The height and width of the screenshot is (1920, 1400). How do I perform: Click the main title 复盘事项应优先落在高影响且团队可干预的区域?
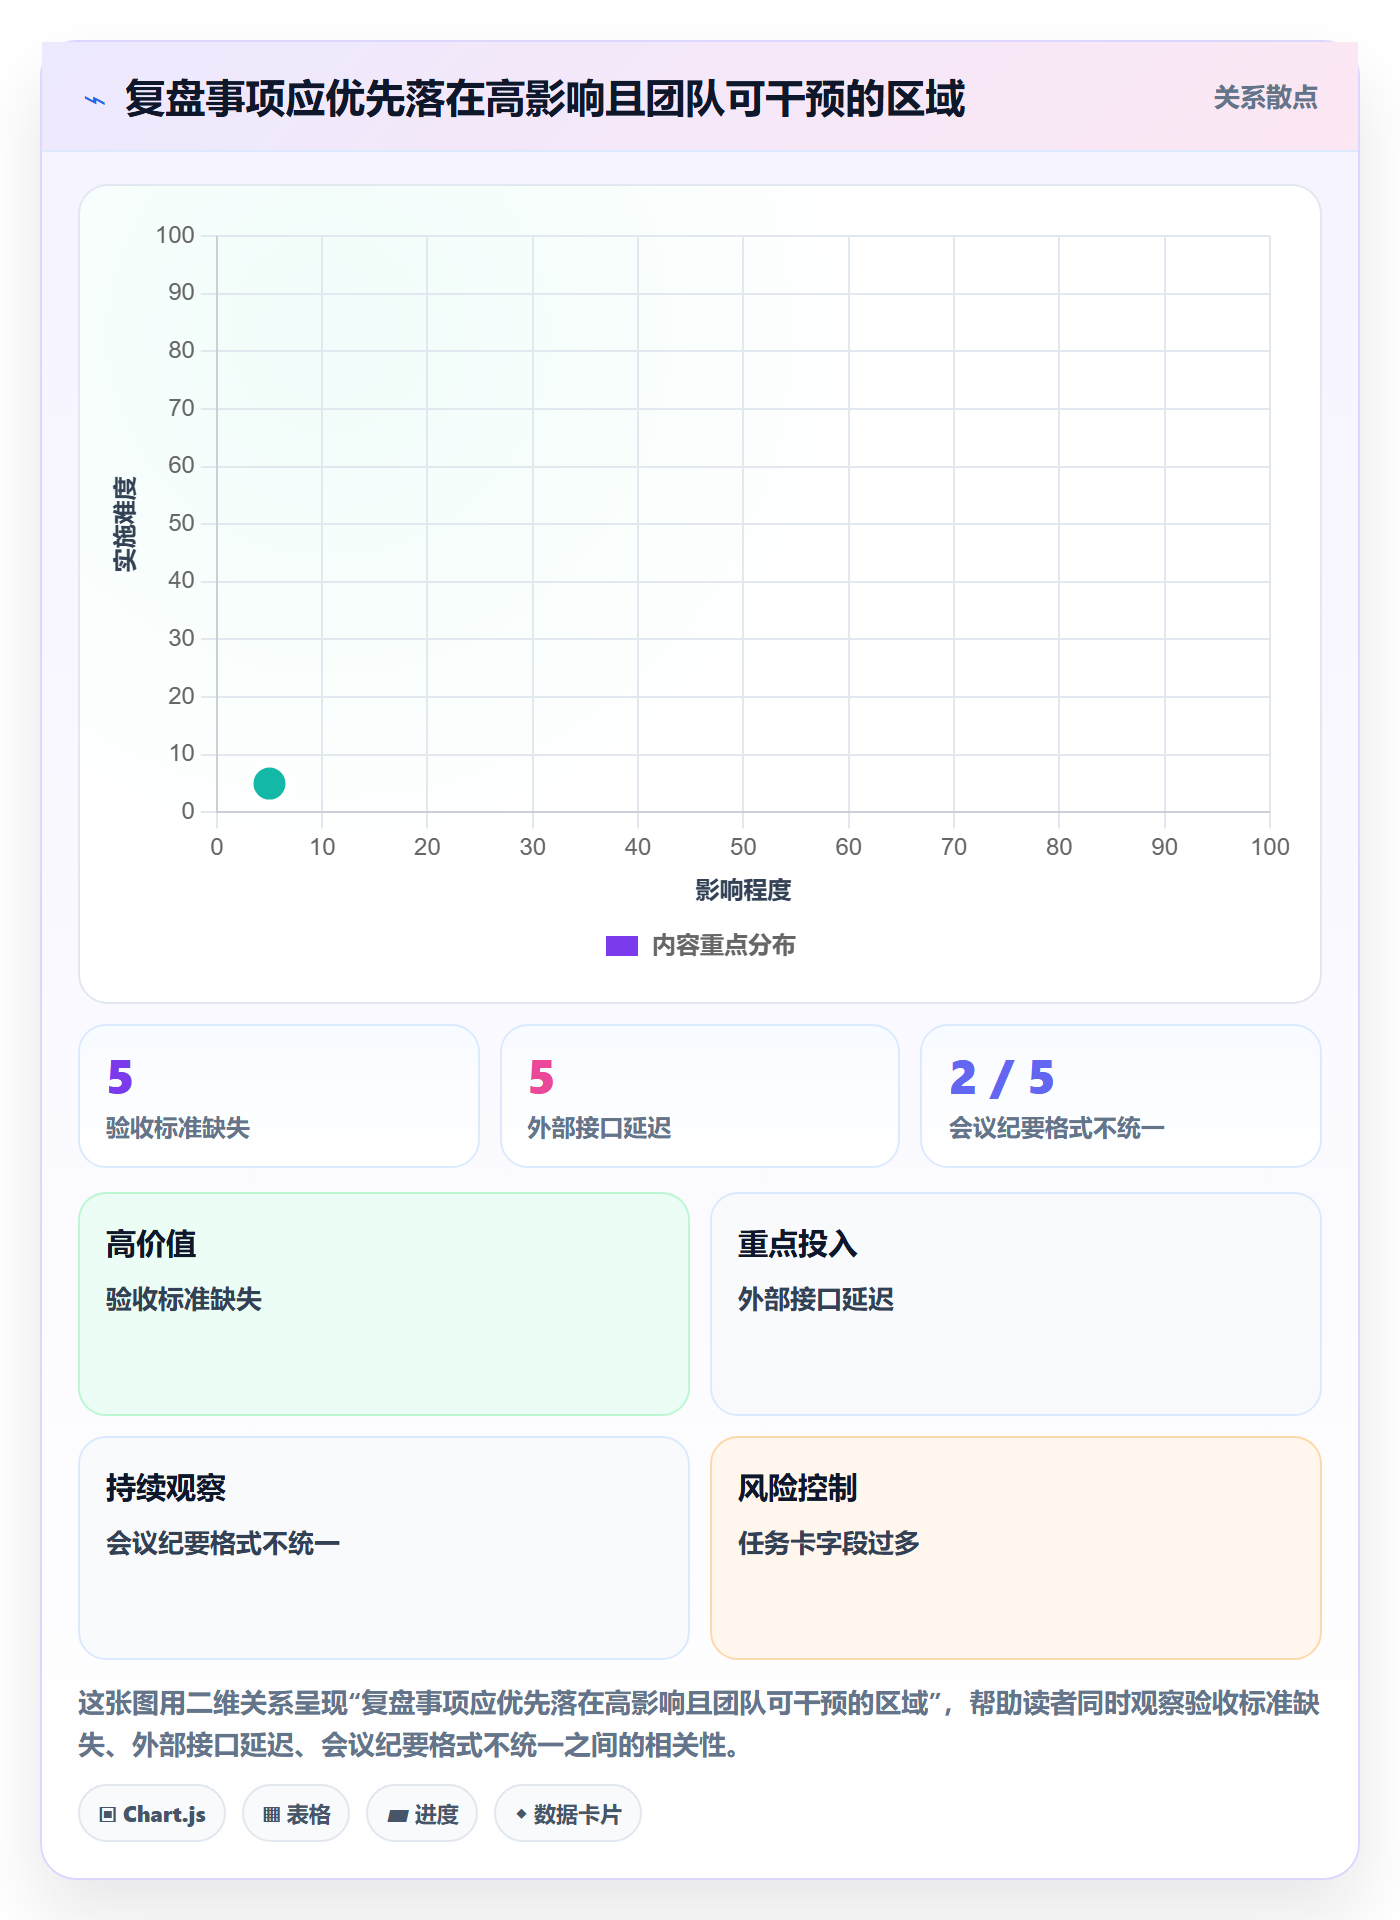pos(545,99)
